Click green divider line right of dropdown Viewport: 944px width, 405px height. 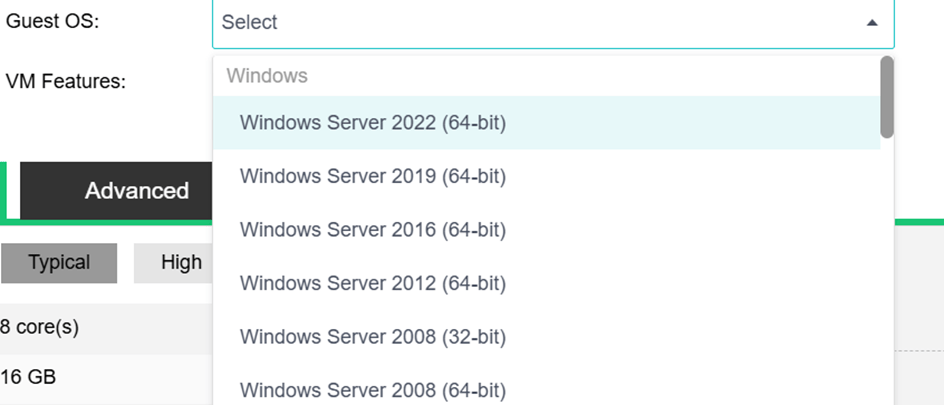tap(918, 221)
